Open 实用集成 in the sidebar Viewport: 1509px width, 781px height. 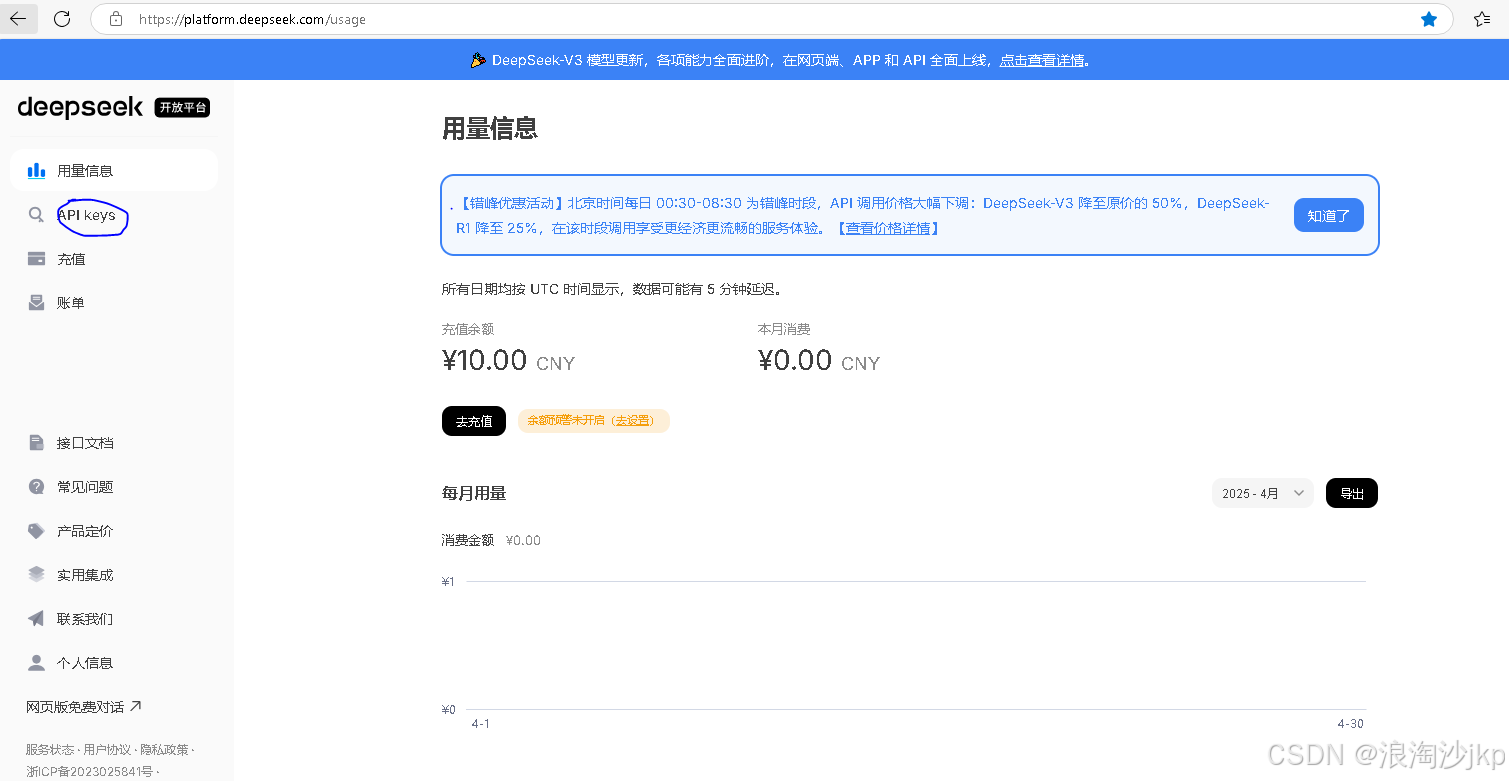pyautogui.click(x=114, y=575)
